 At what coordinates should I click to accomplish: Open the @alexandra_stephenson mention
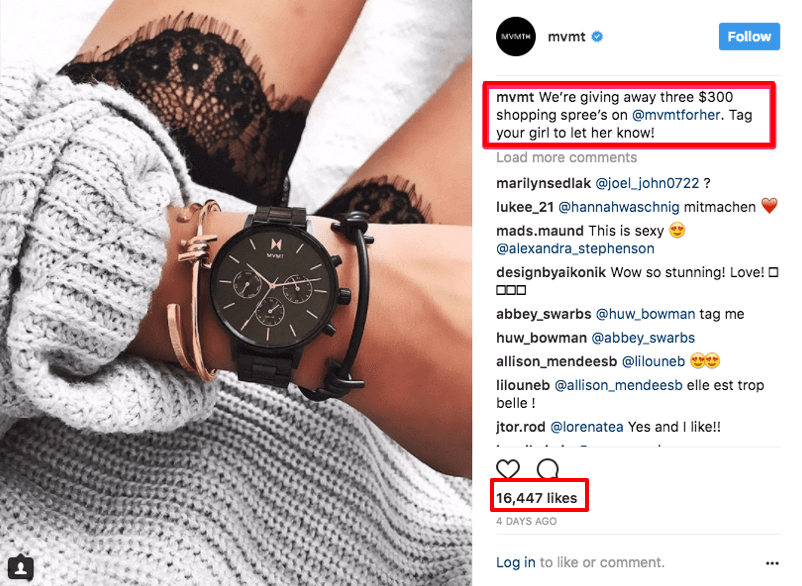click(575, 249)
